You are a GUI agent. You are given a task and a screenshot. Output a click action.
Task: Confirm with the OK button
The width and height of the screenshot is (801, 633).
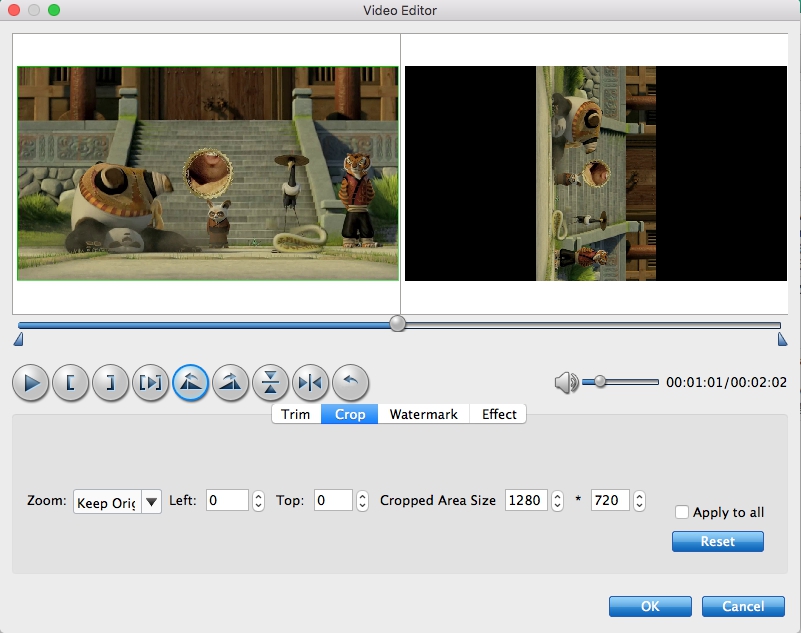click(650, 606)
